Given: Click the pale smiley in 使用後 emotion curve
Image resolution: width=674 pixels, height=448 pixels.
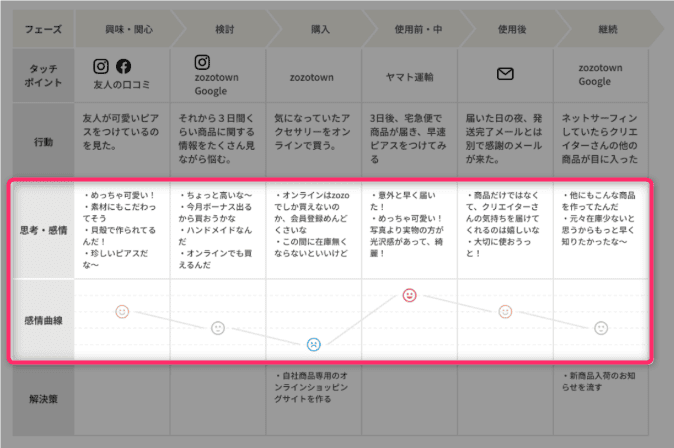Looking at the screenshot, I should coord(505,312).
